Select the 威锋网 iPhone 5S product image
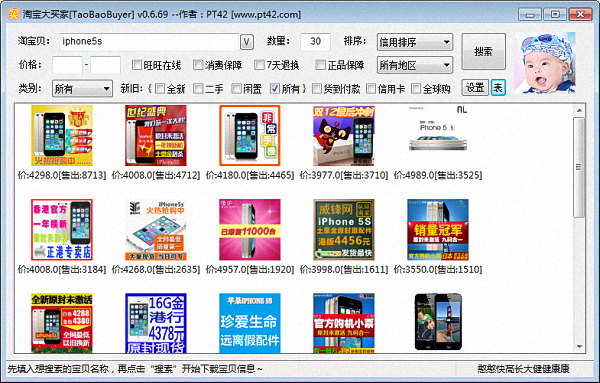Image resolution: width=600 pixels, height=383 pixels. coord(344,230)
